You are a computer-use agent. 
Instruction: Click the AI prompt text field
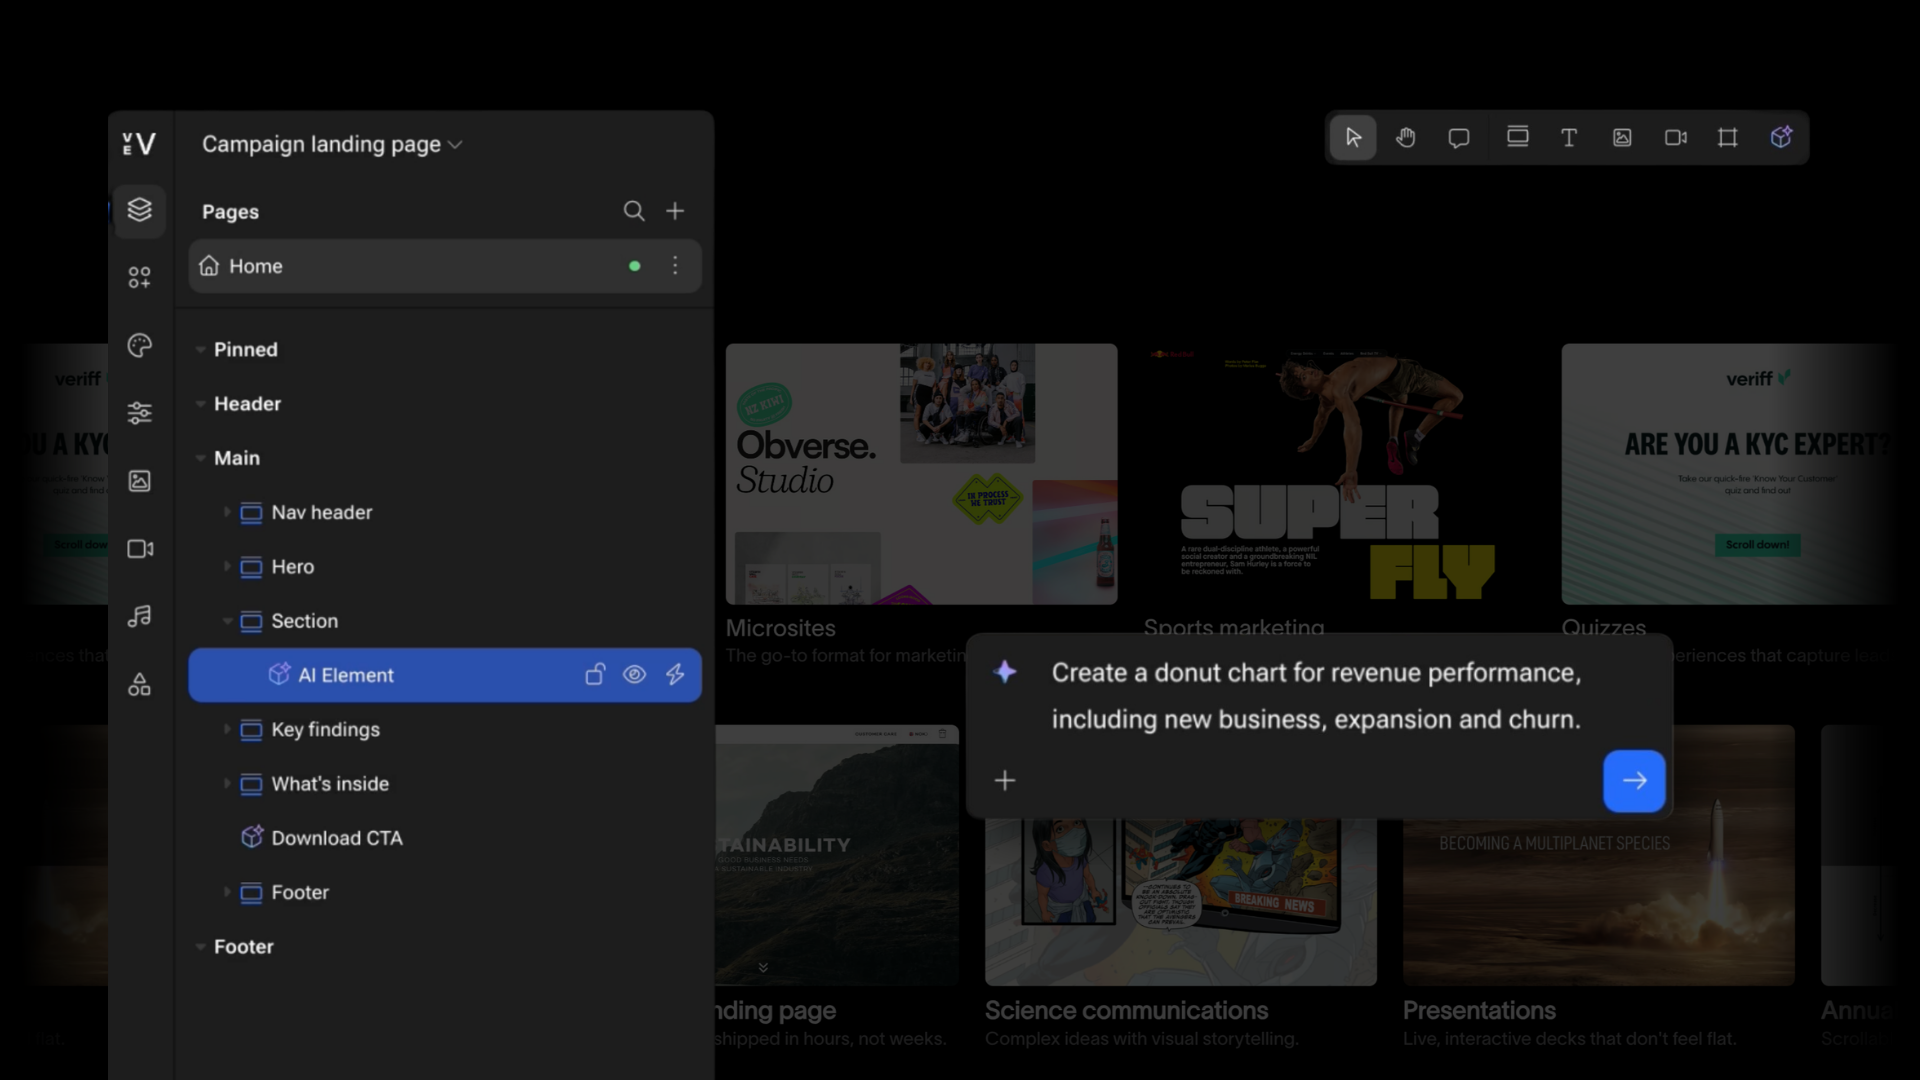1316,696
